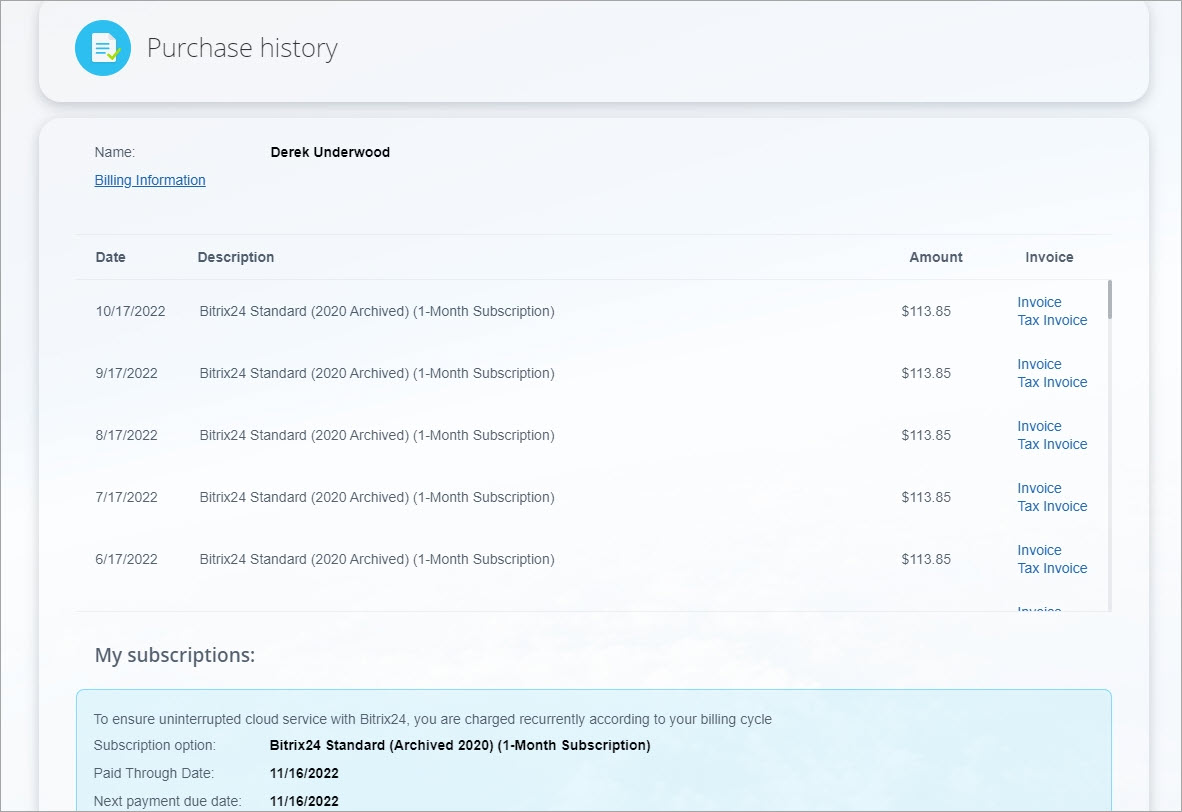Open Tax Invoice for 10/17/2022 purchase

click(1052, 320)
